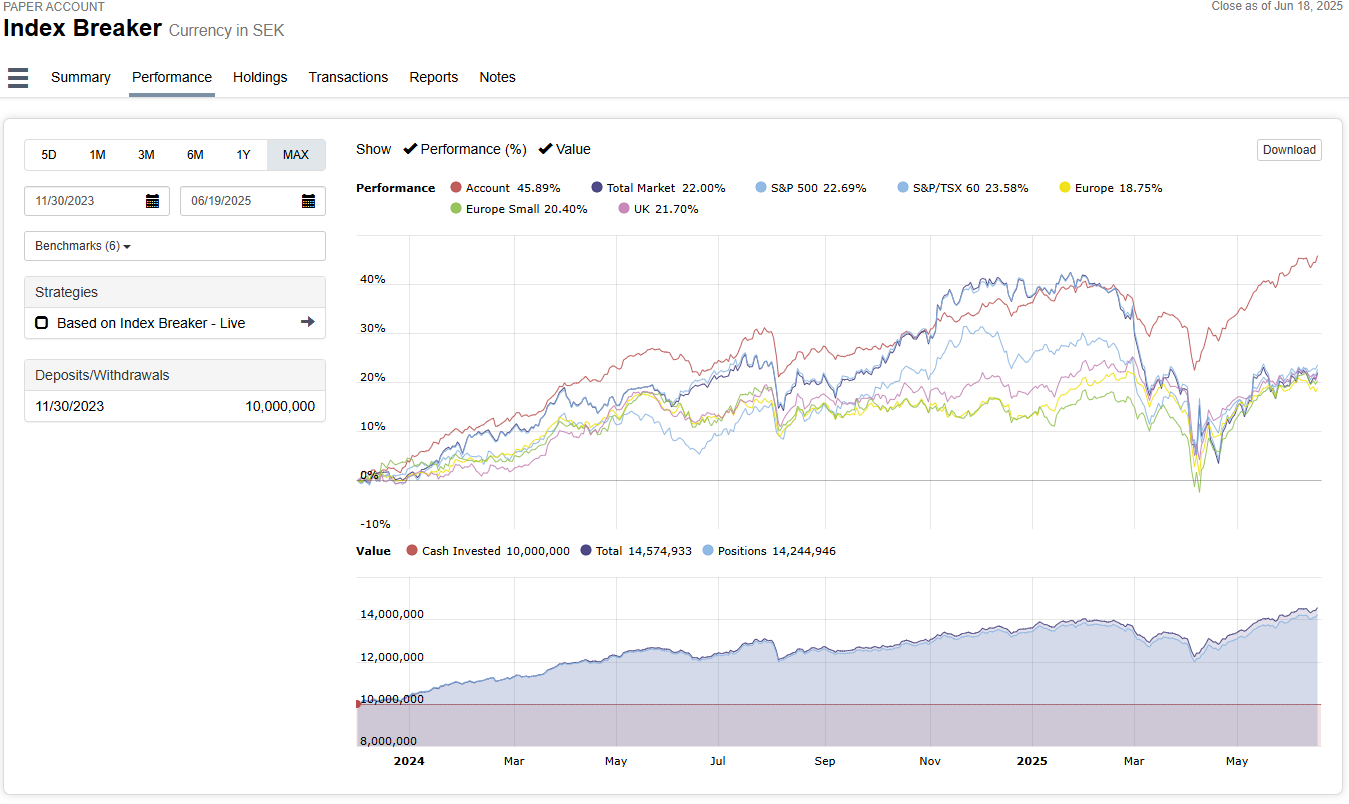
Task: Open the hamburger menu icon
Action: 18,78
